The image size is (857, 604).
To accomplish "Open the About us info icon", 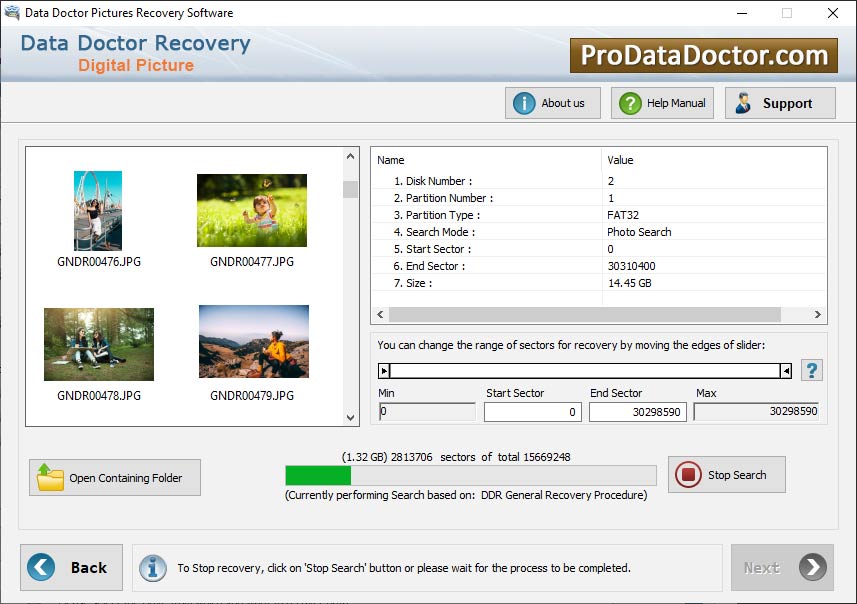I will (525, 102).
